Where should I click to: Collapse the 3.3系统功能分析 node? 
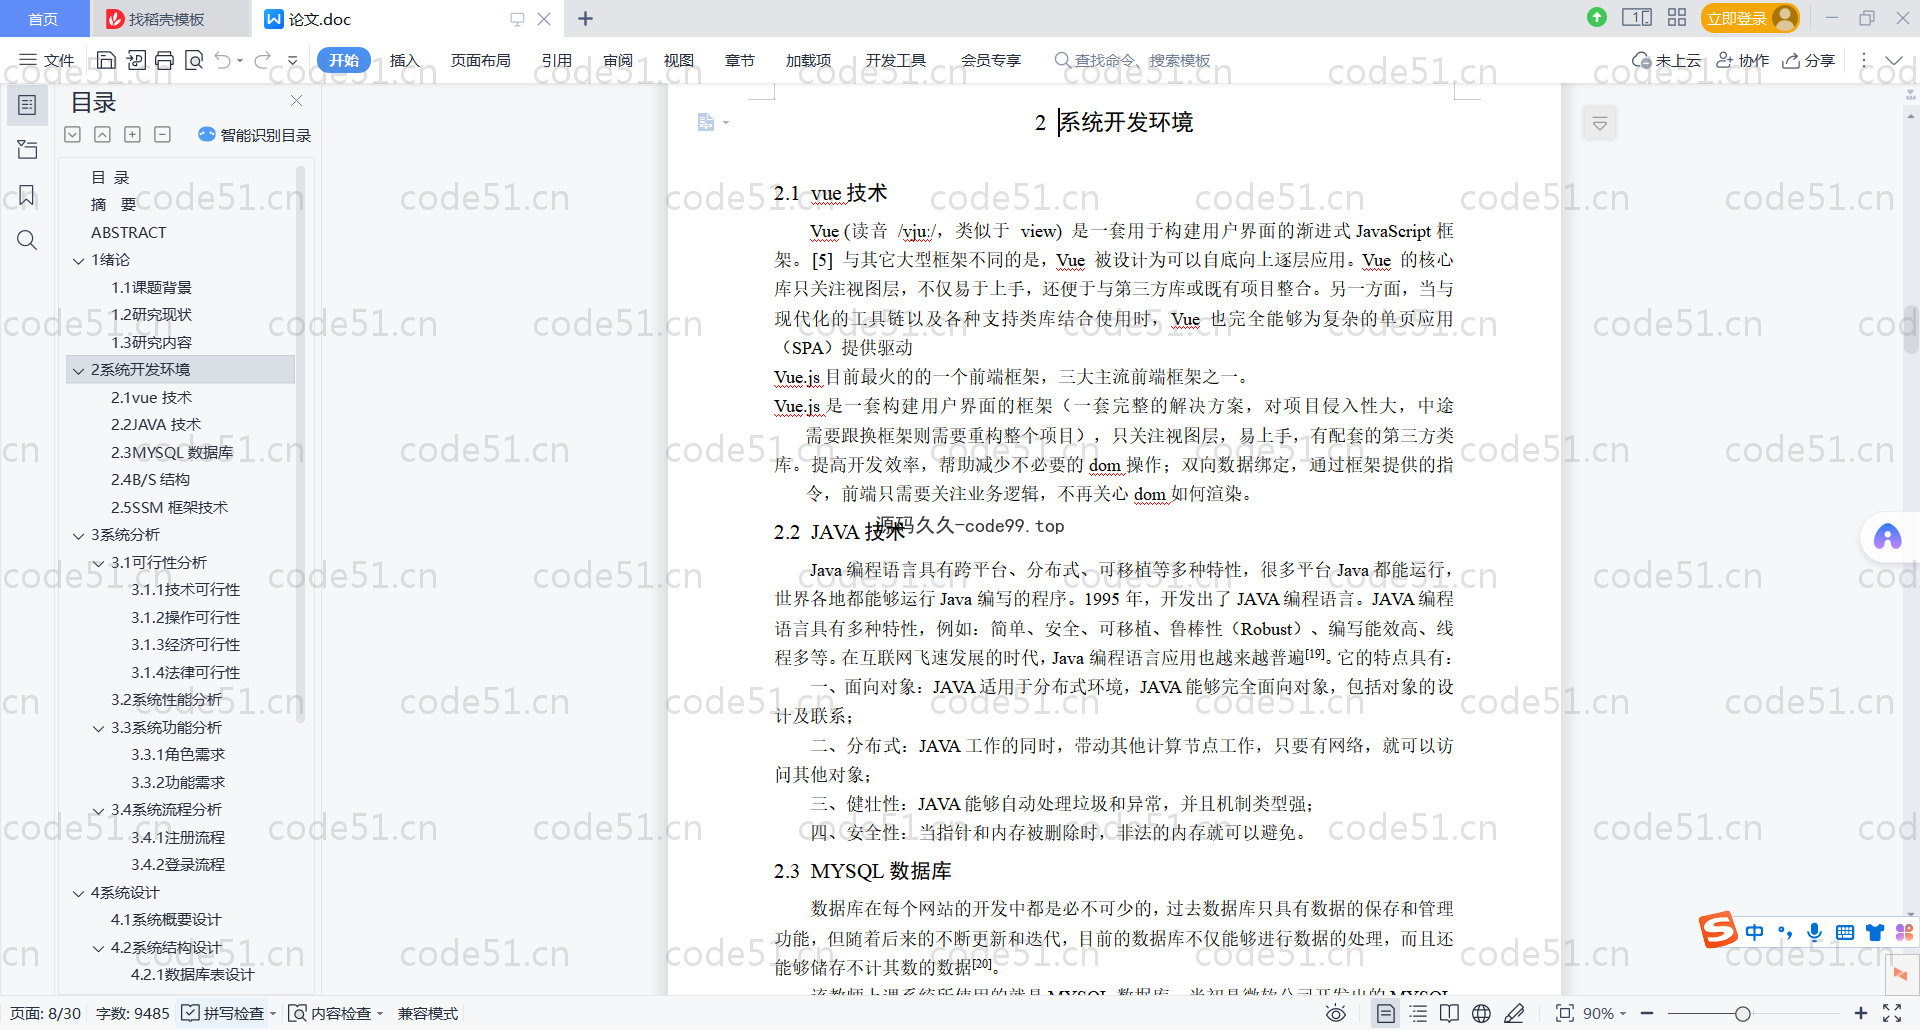coord(98,728)
